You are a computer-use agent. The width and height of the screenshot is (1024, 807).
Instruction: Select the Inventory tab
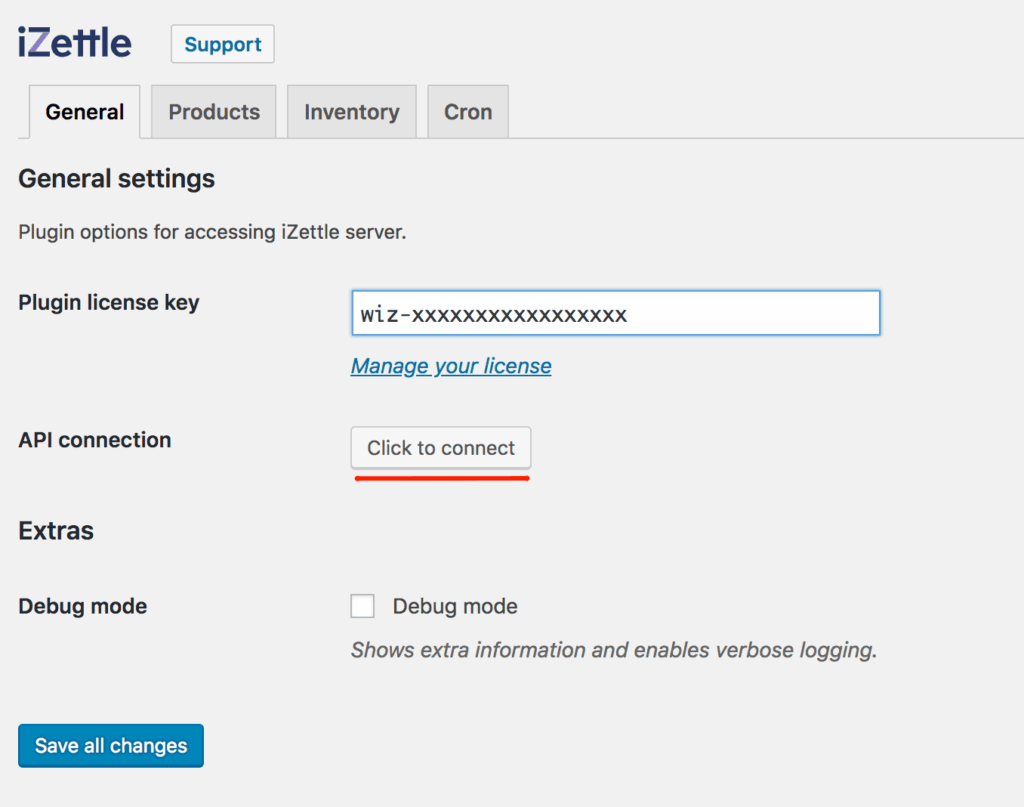351,112
